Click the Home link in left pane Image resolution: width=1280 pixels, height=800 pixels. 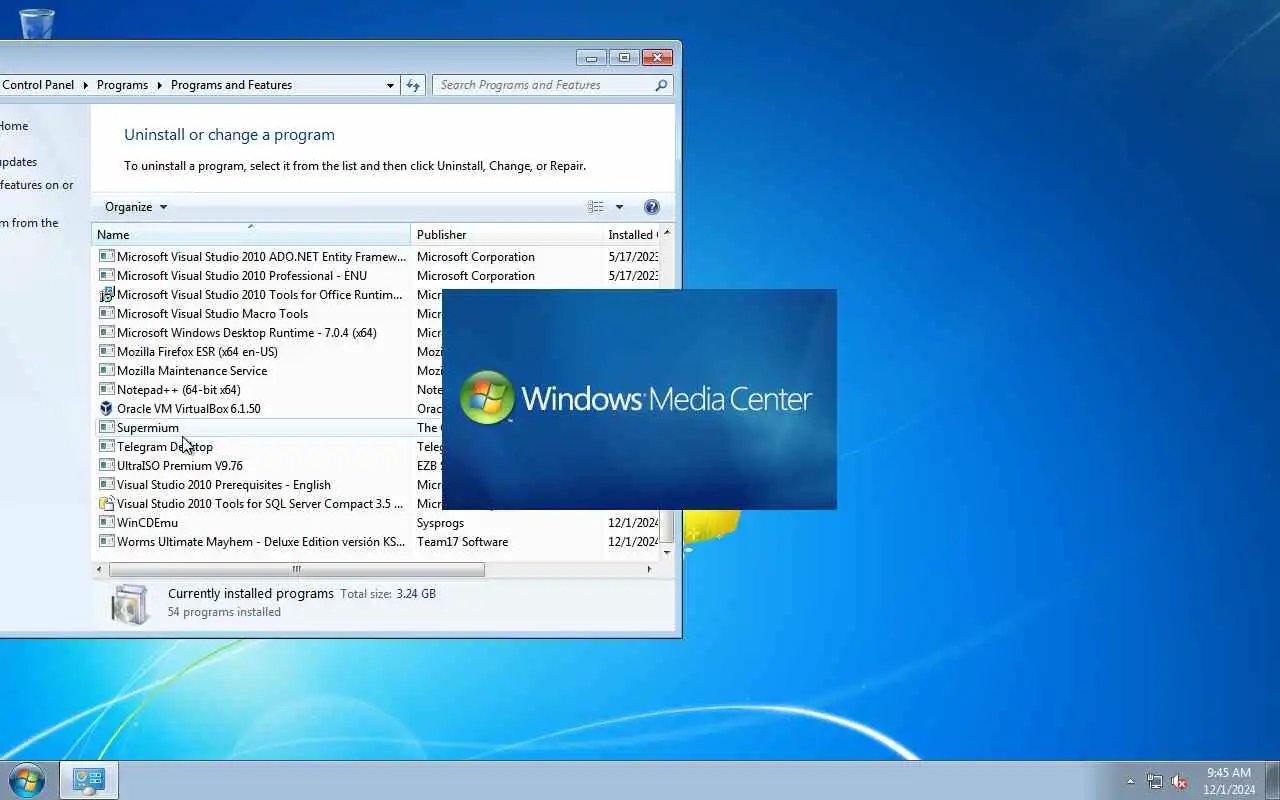pyautogui.click(x=14, y=126)
